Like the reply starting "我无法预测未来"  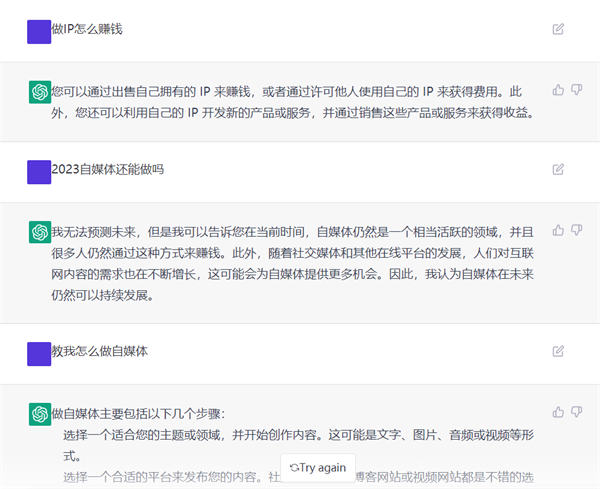point(558,230)
